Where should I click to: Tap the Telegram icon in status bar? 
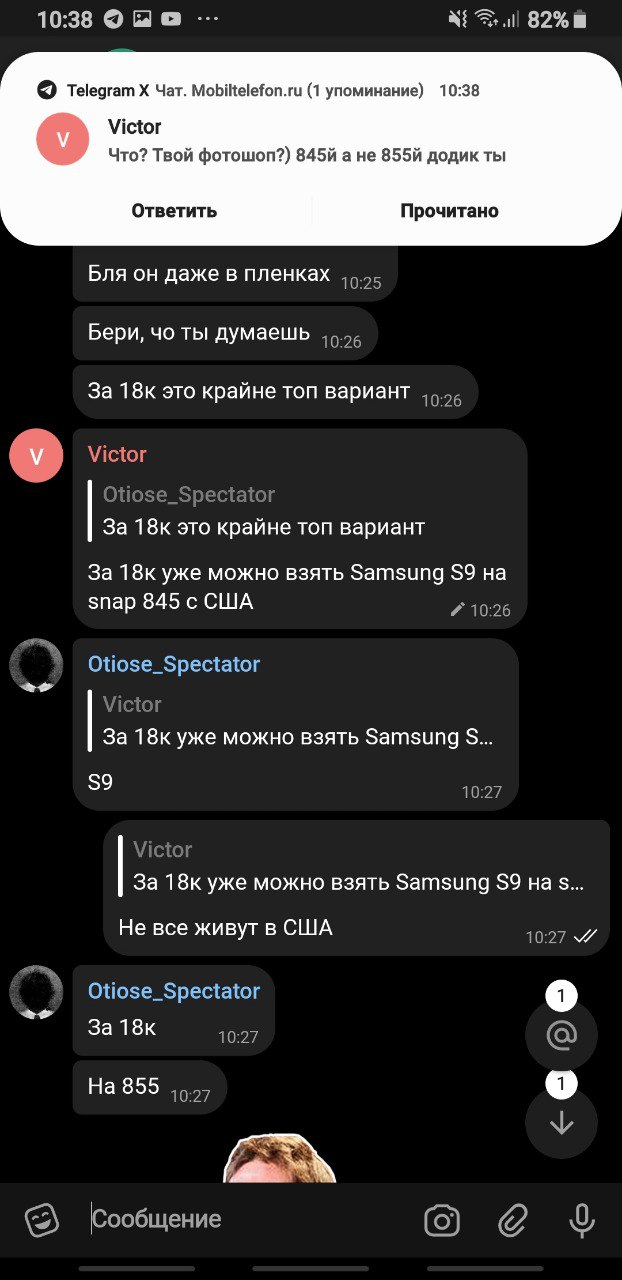[113, 19]
